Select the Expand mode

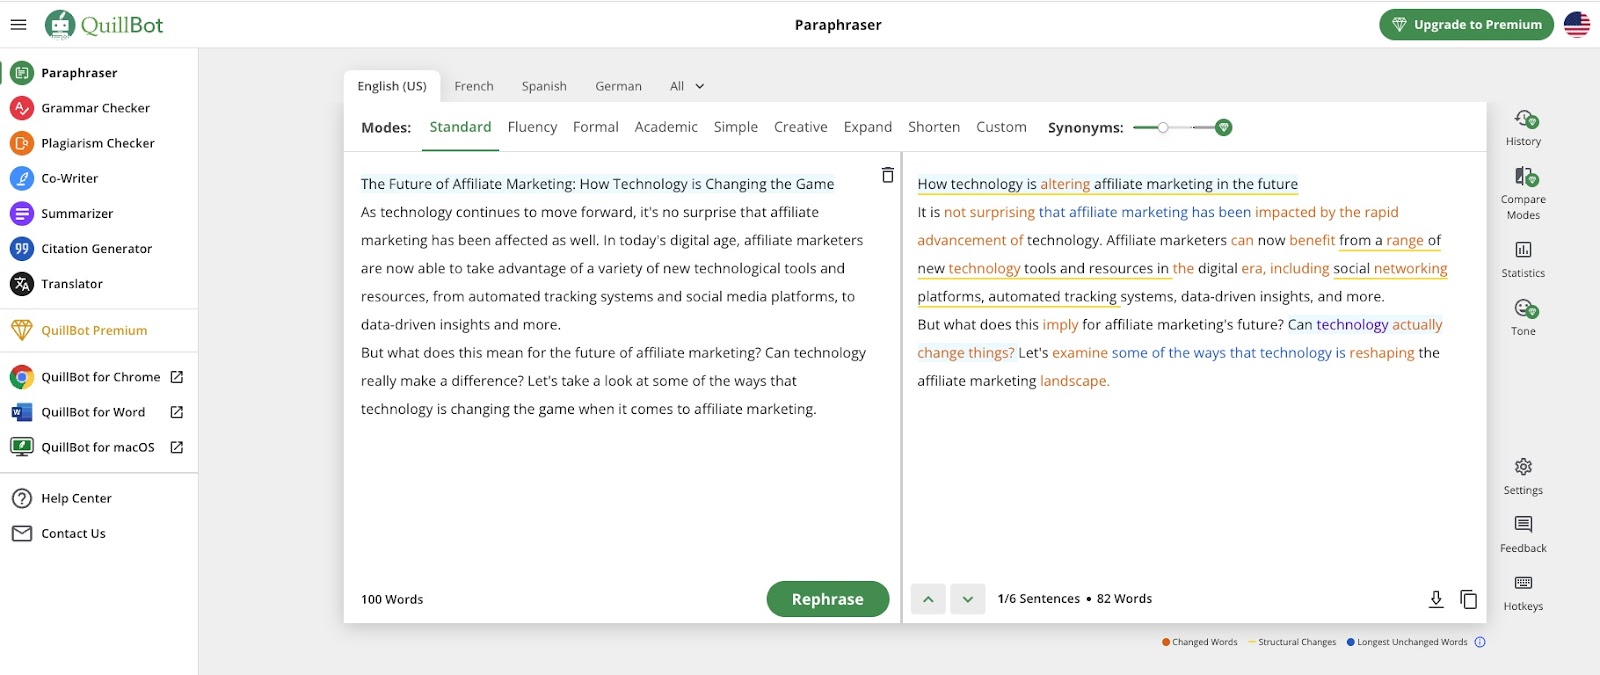pos(868,127)
